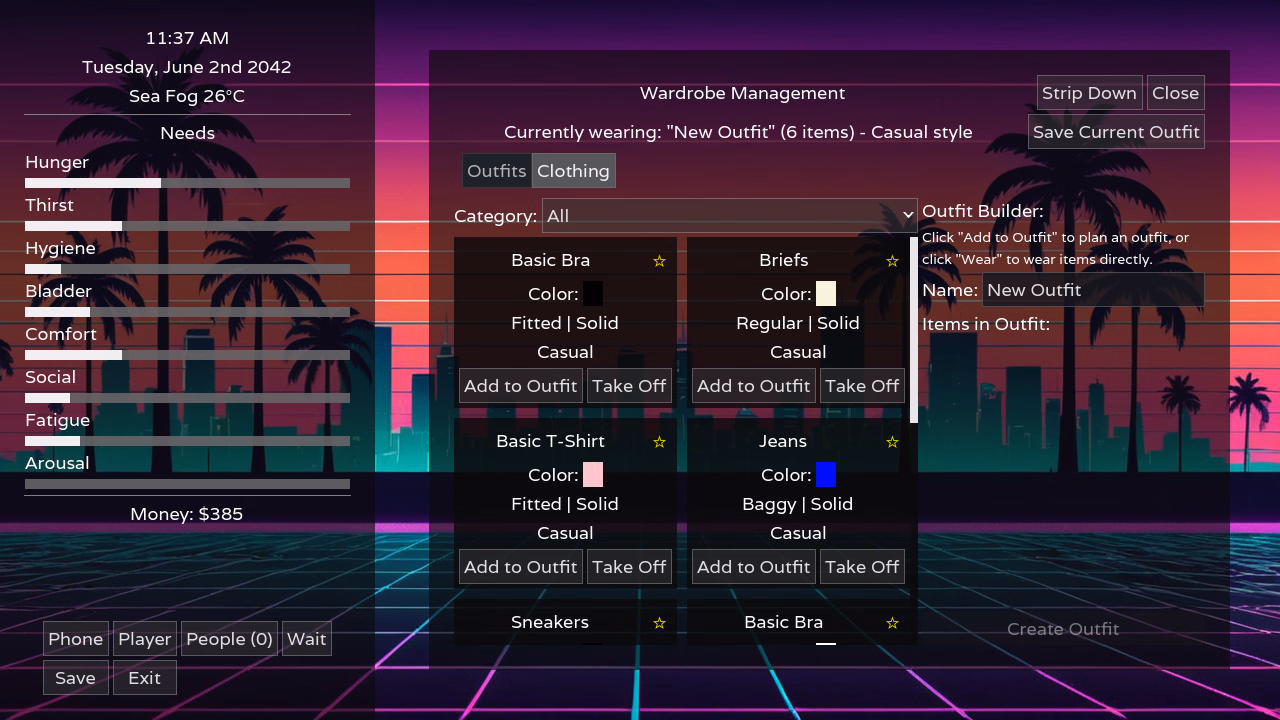Add Basic Bra to outfit

click(x=521, y=386)
